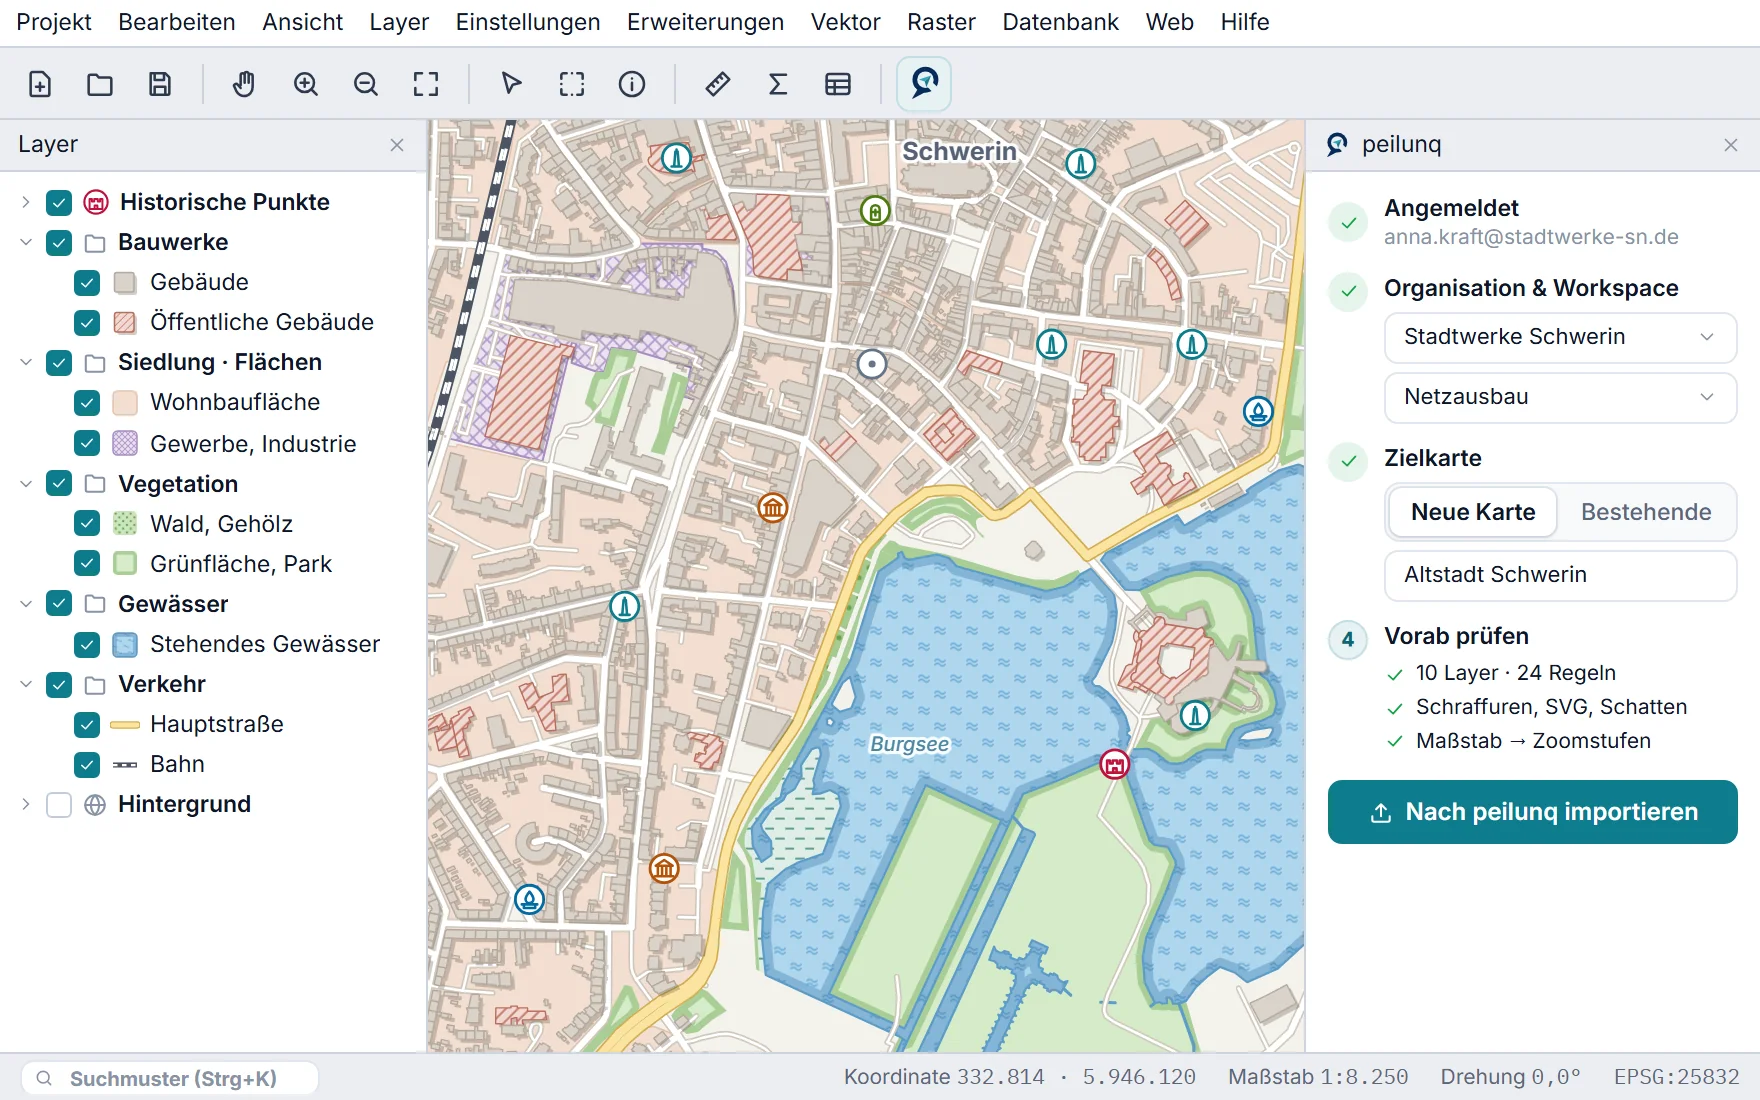Toggle the peilunq plugin toolbar button
This screenshot has height=1100, width=1760.
[x=924, y=84]
